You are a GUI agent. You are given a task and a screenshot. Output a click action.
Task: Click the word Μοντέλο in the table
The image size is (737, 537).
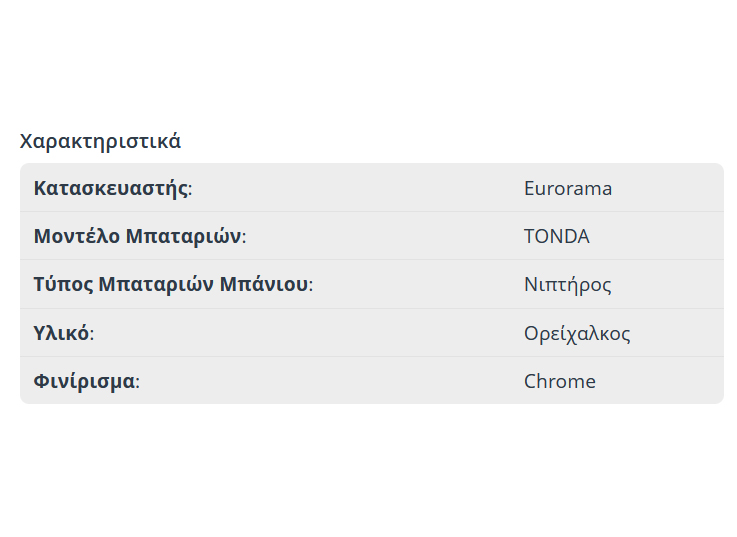tap(77, 236)
